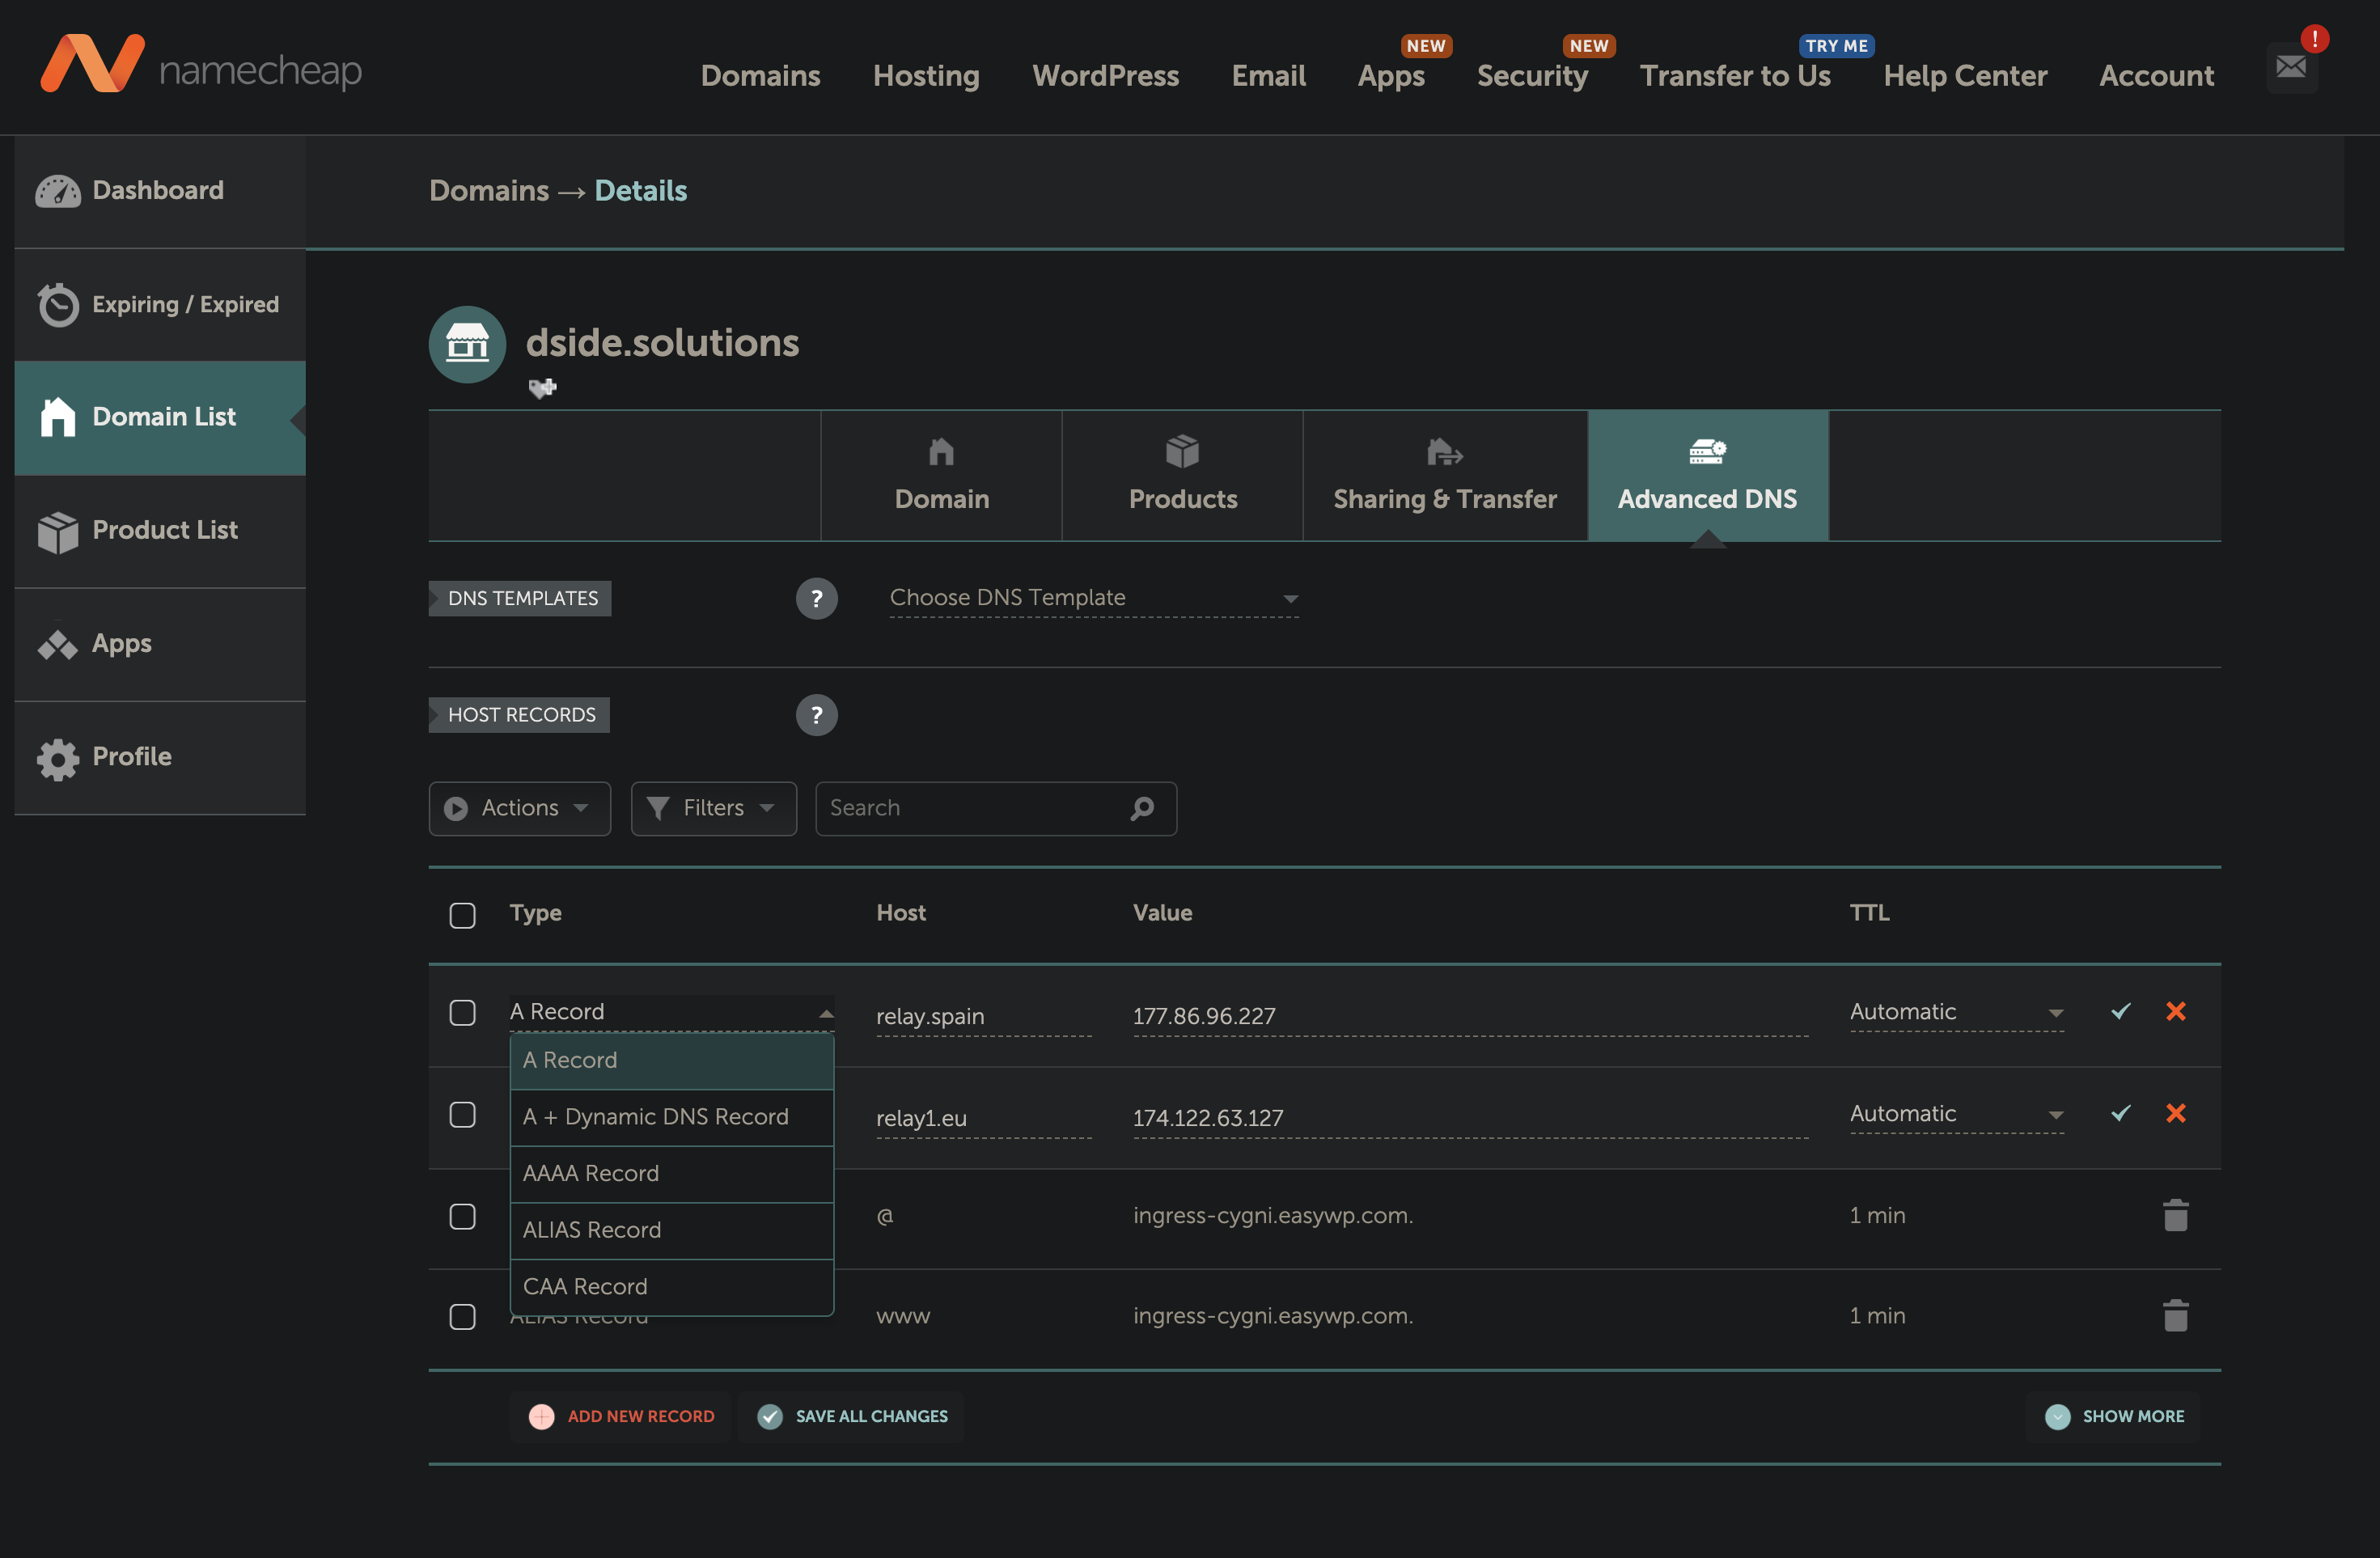Select A + Dynamic DNS Record option
Viewport: 2380px width, 1558px height.
click(x=671, y=1116)
